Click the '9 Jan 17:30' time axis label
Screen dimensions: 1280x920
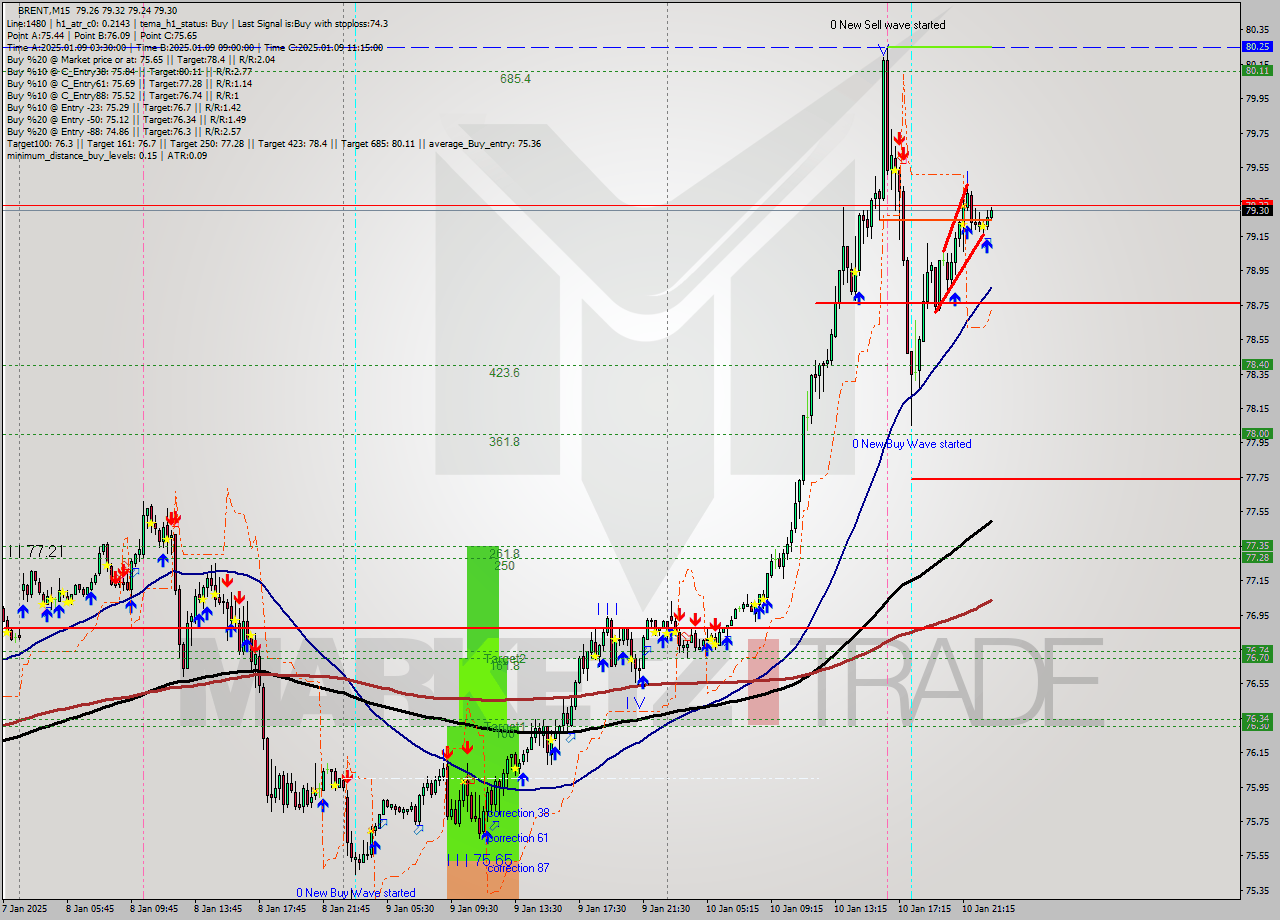click(x=603, y=909)
